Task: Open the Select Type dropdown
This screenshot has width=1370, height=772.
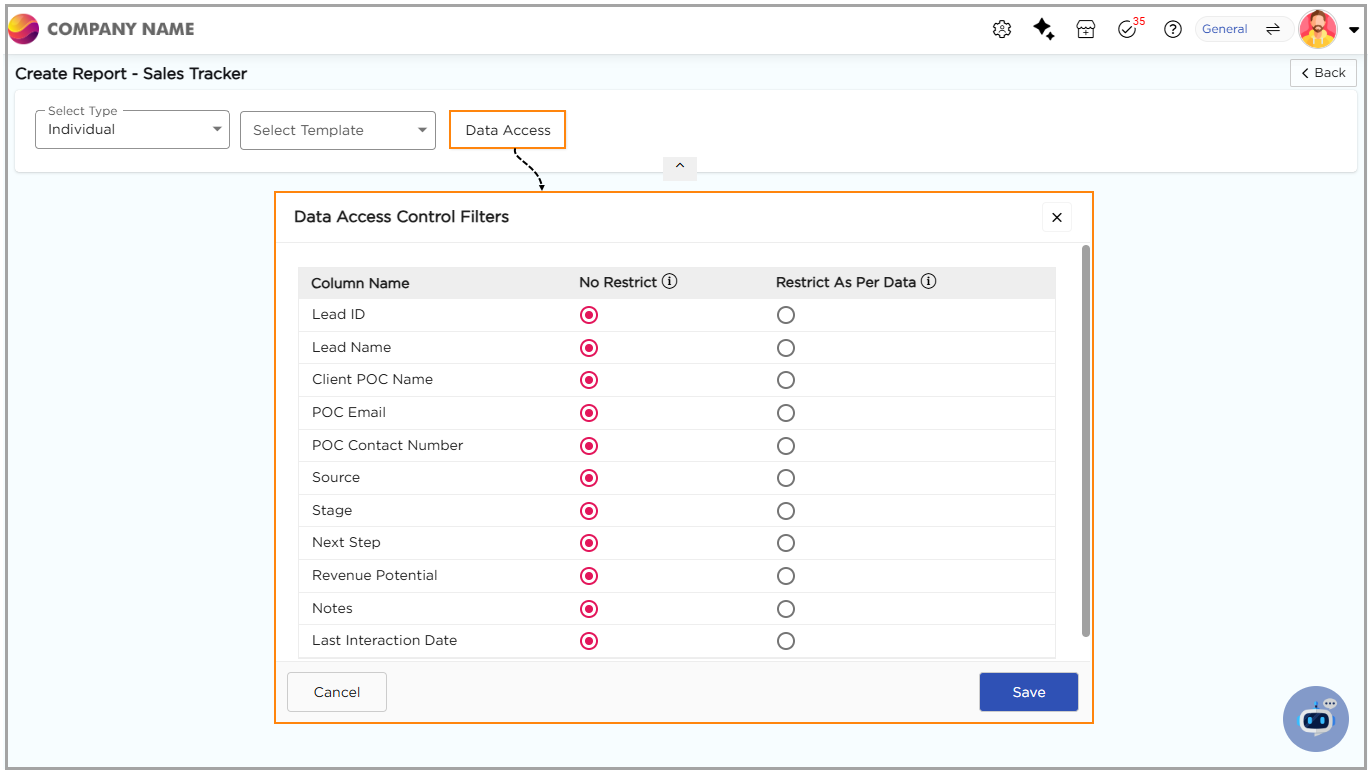Action: pyautogui.click(x=132, y=130)
